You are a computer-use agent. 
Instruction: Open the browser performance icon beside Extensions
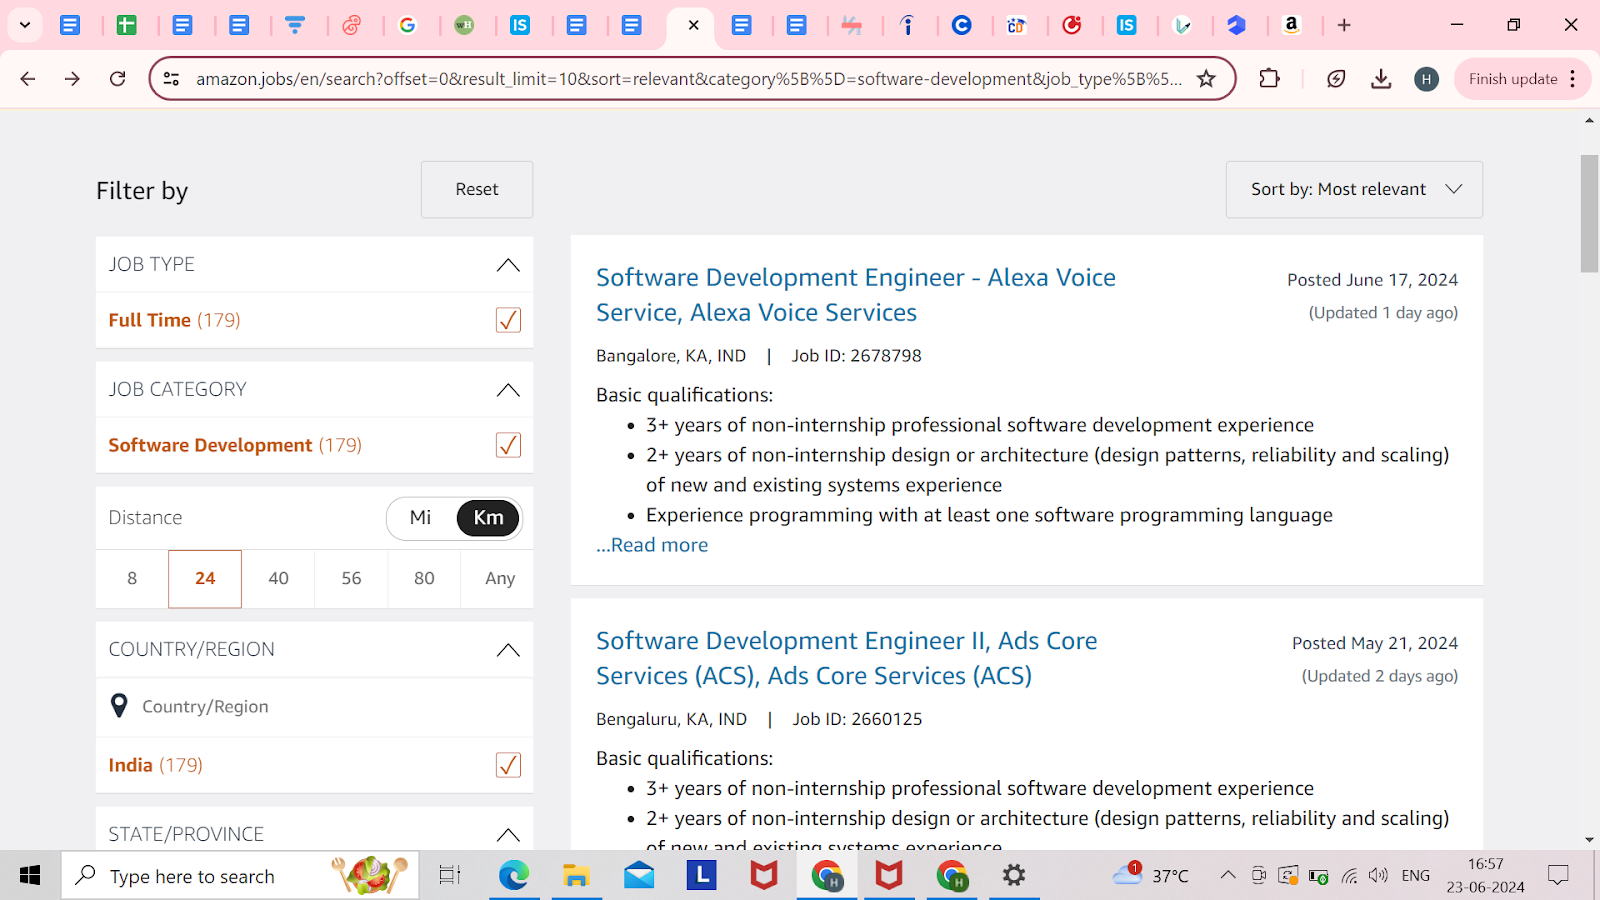point(1336,79)
